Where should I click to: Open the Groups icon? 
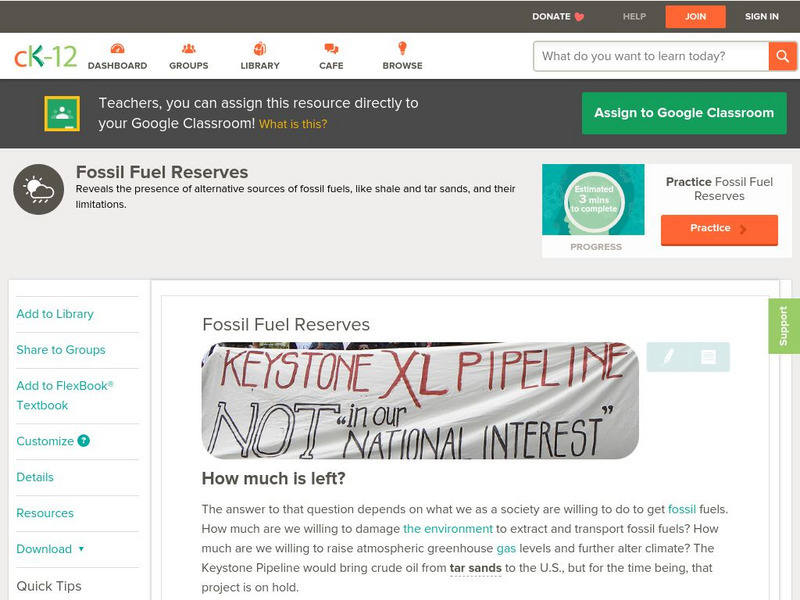tap(188, 50)
